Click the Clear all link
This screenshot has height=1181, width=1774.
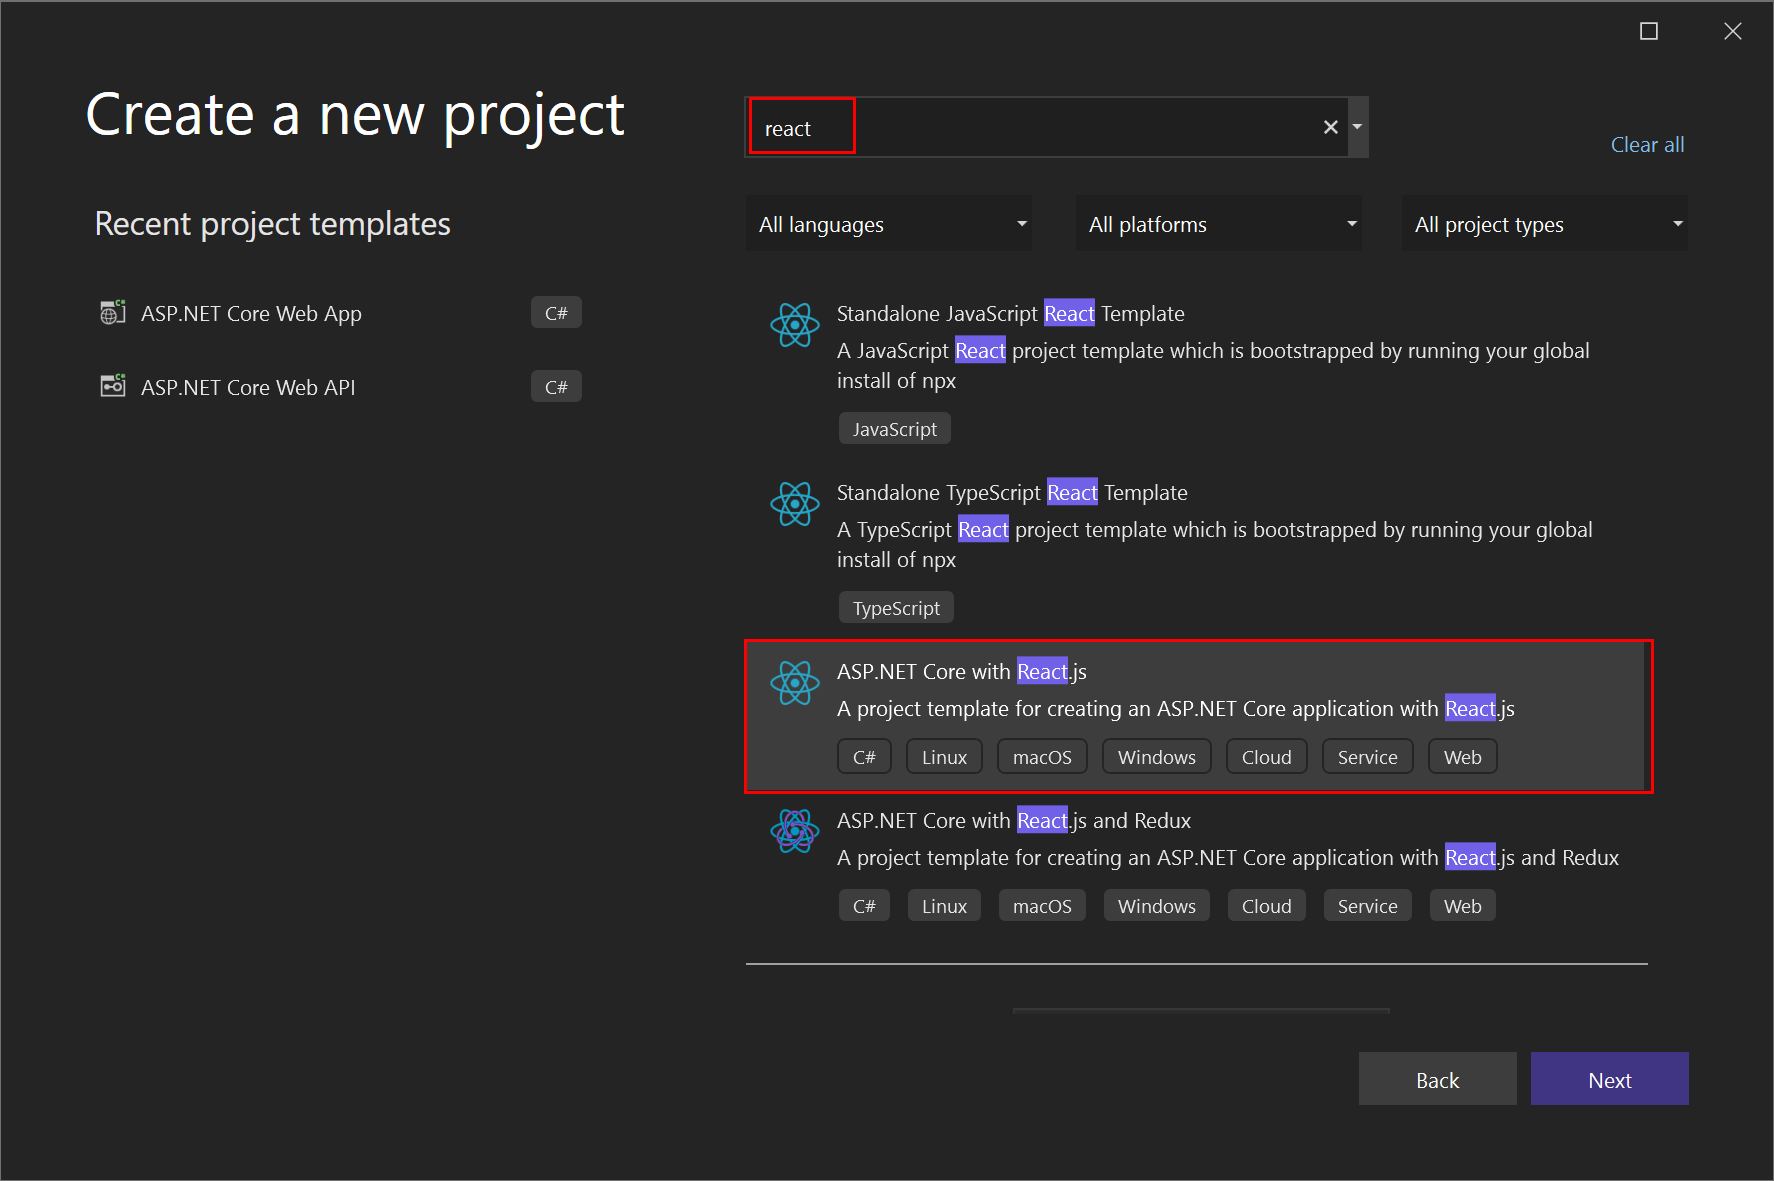pos(1646,144)
